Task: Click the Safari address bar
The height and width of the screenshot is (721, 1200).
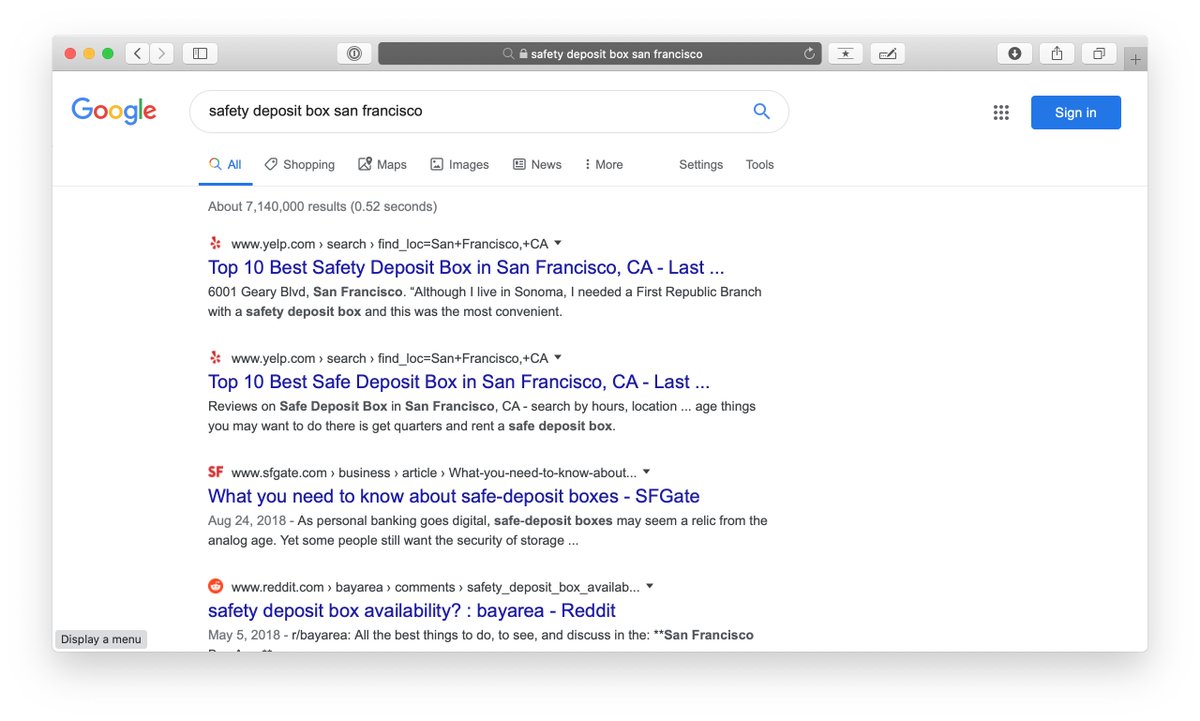Action: (x=600, y=54)
